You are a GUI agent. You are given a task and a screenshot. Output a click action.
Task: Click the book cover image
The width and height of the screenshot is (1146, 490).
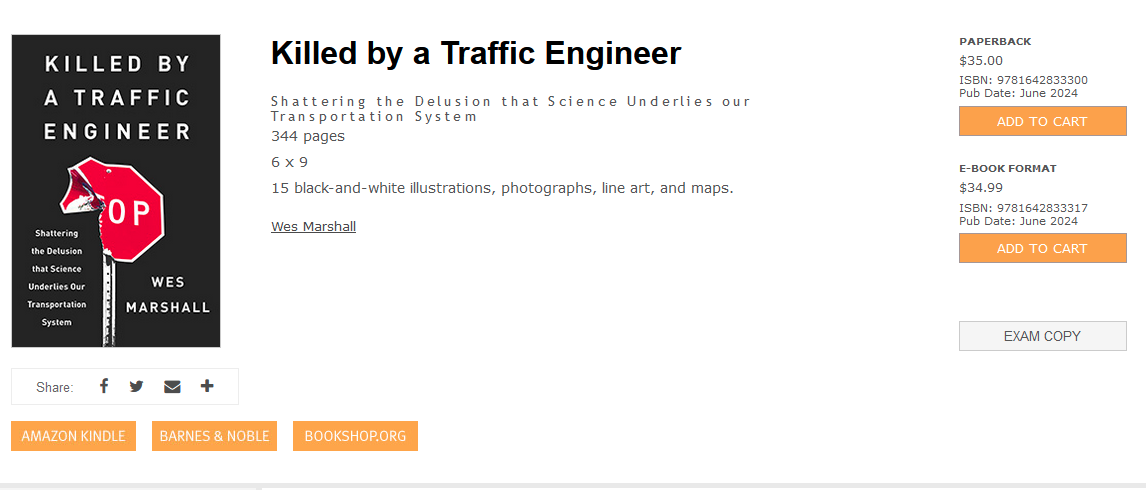pyautogui.click(x=115, y=191)
